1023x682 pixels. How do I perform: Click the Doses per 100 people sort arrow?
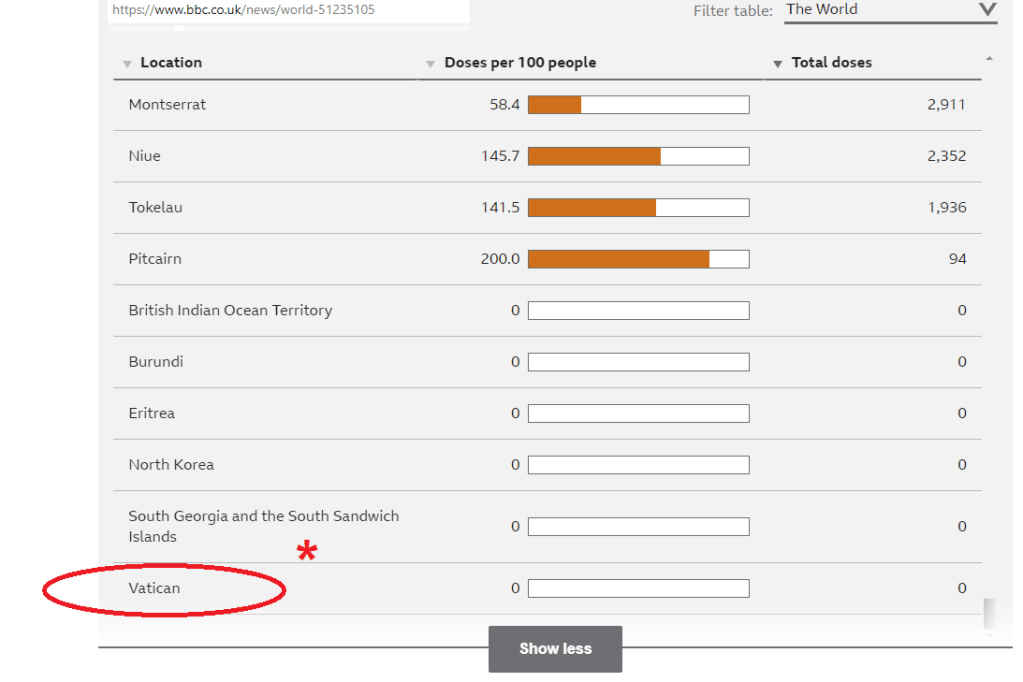click(x=431, y=64)
